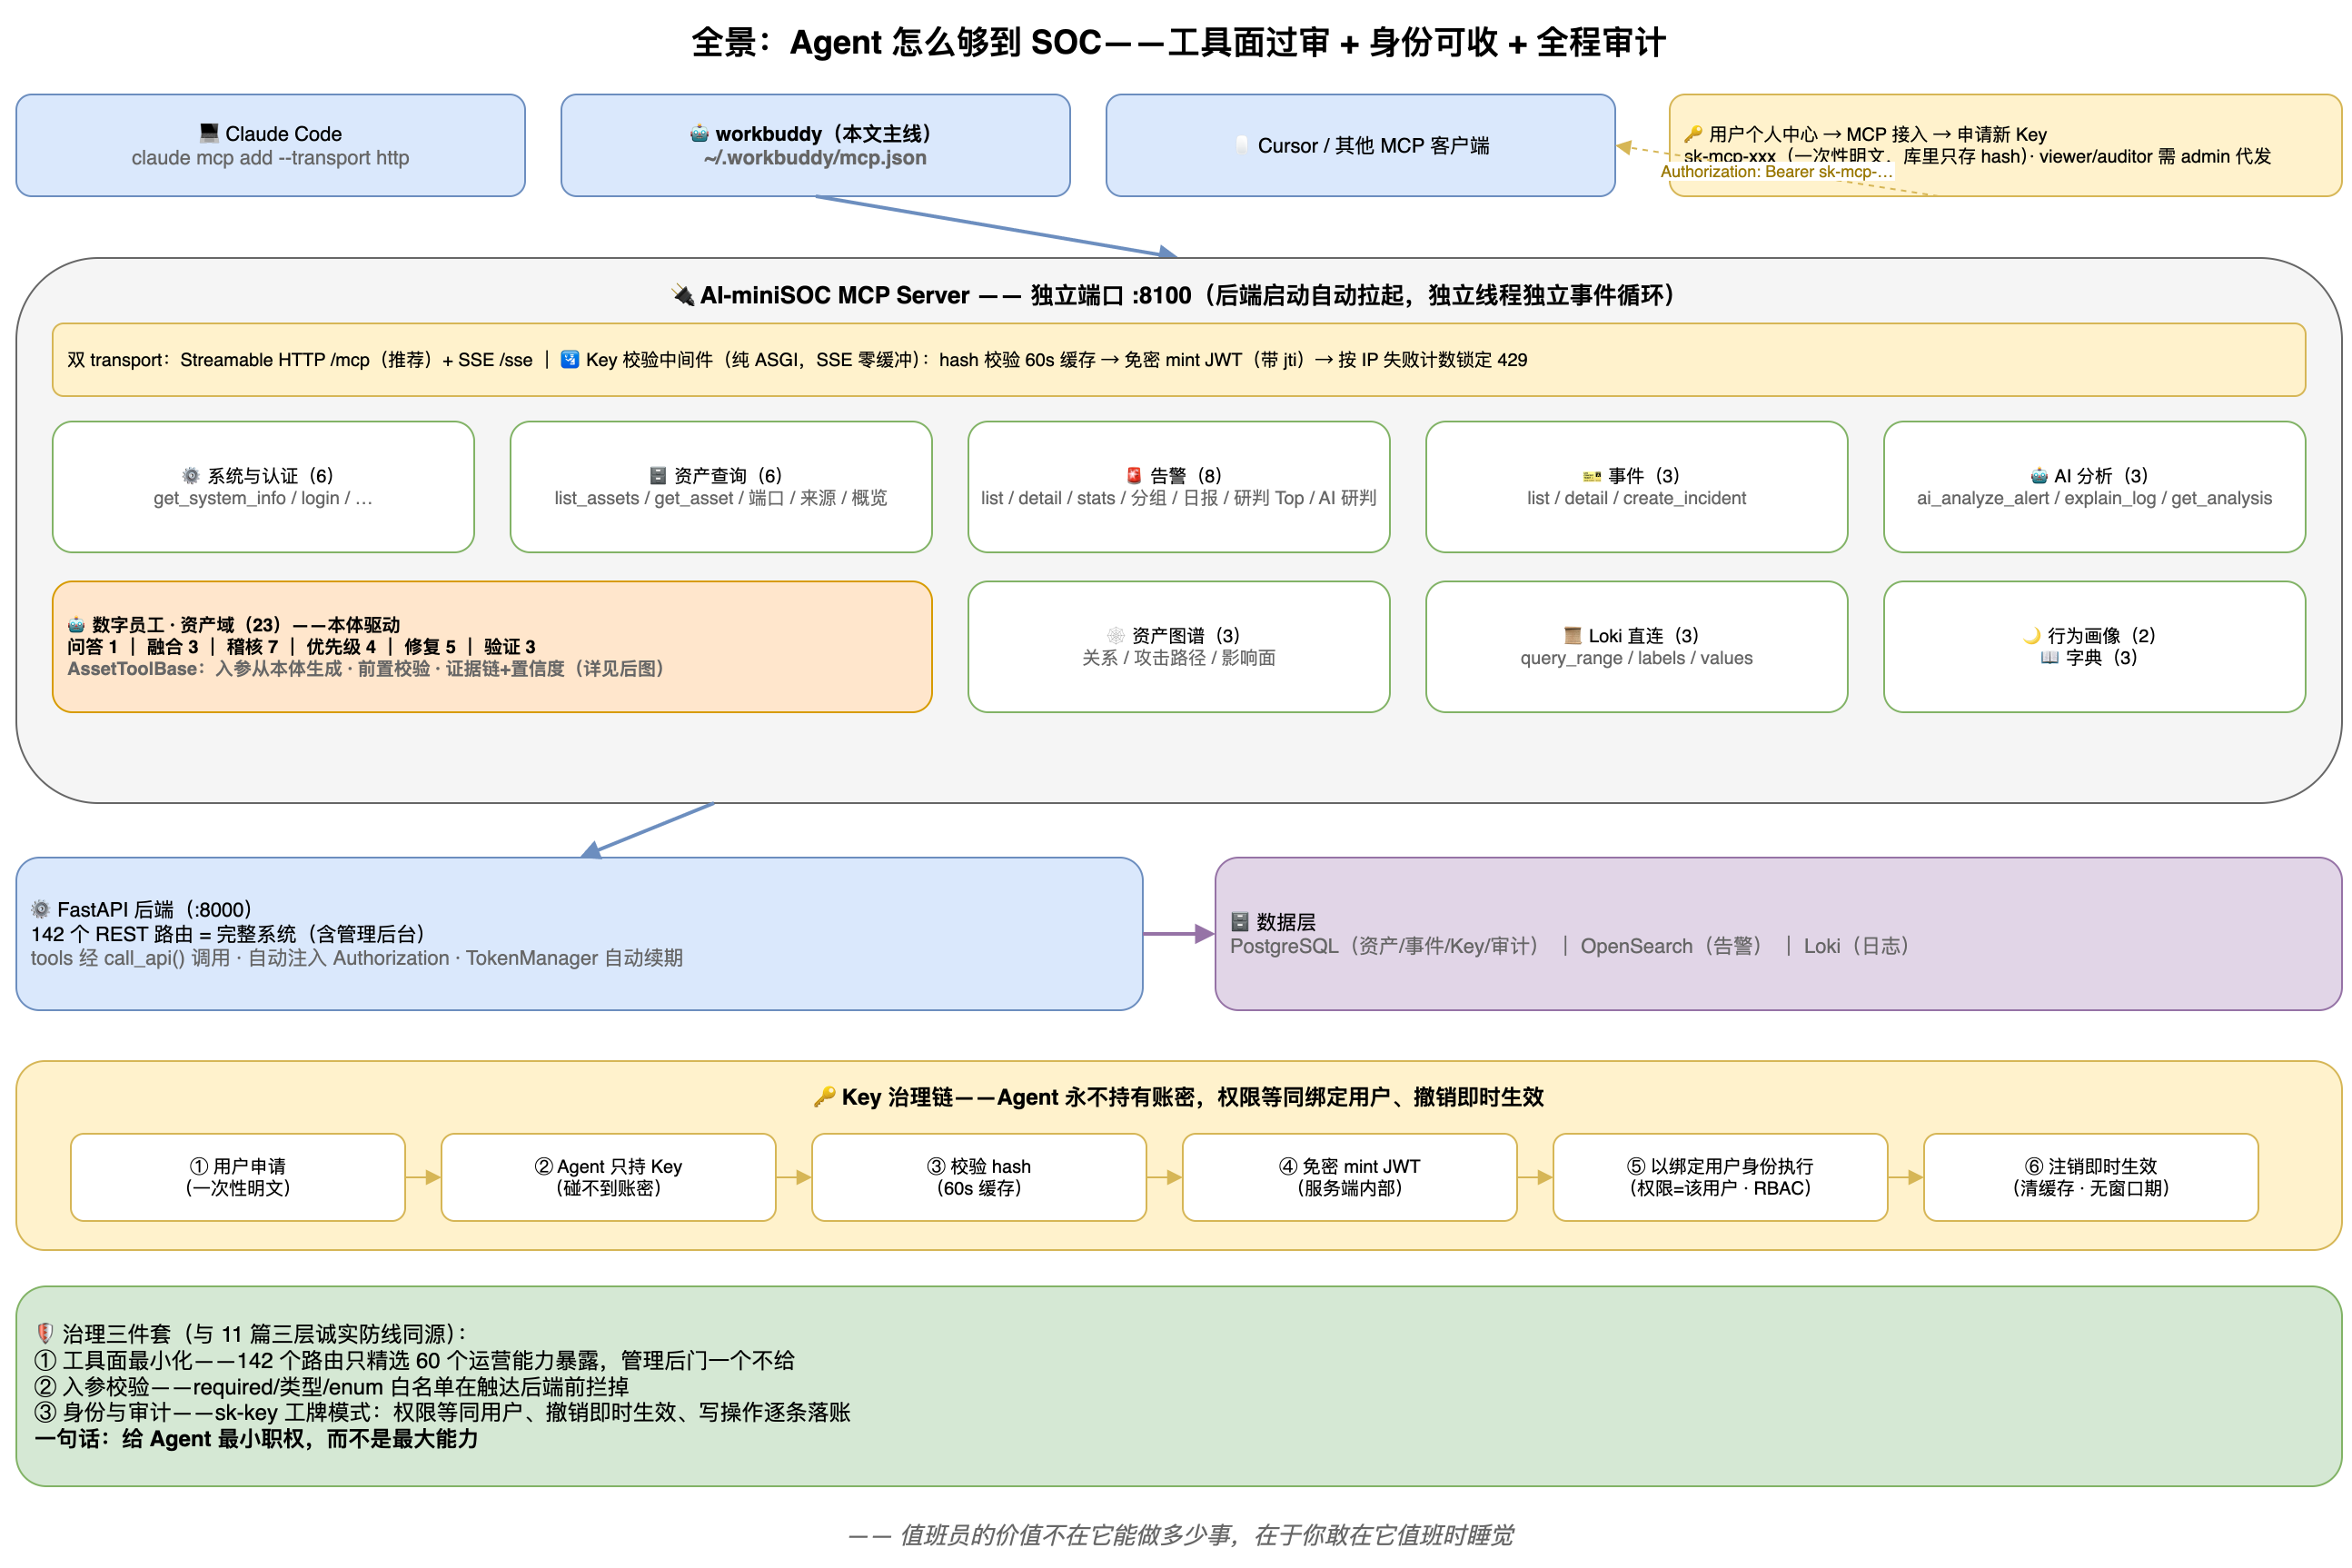The image size is (2352, 1568).
Task: Click the text "关系 / 攻击路径 / 影响面"
Action: pyautogui.click(x=1179, y=658)
